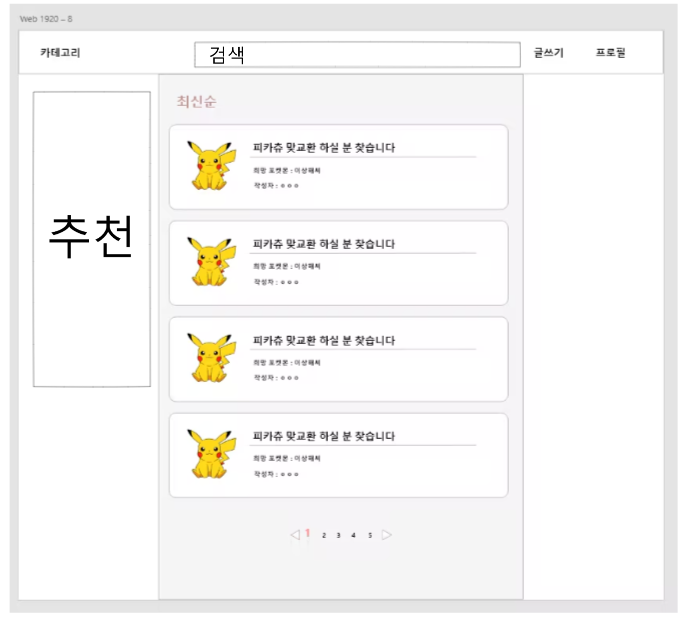Open the 프로필 profile page
688x626 pixels.
[610, 53]
